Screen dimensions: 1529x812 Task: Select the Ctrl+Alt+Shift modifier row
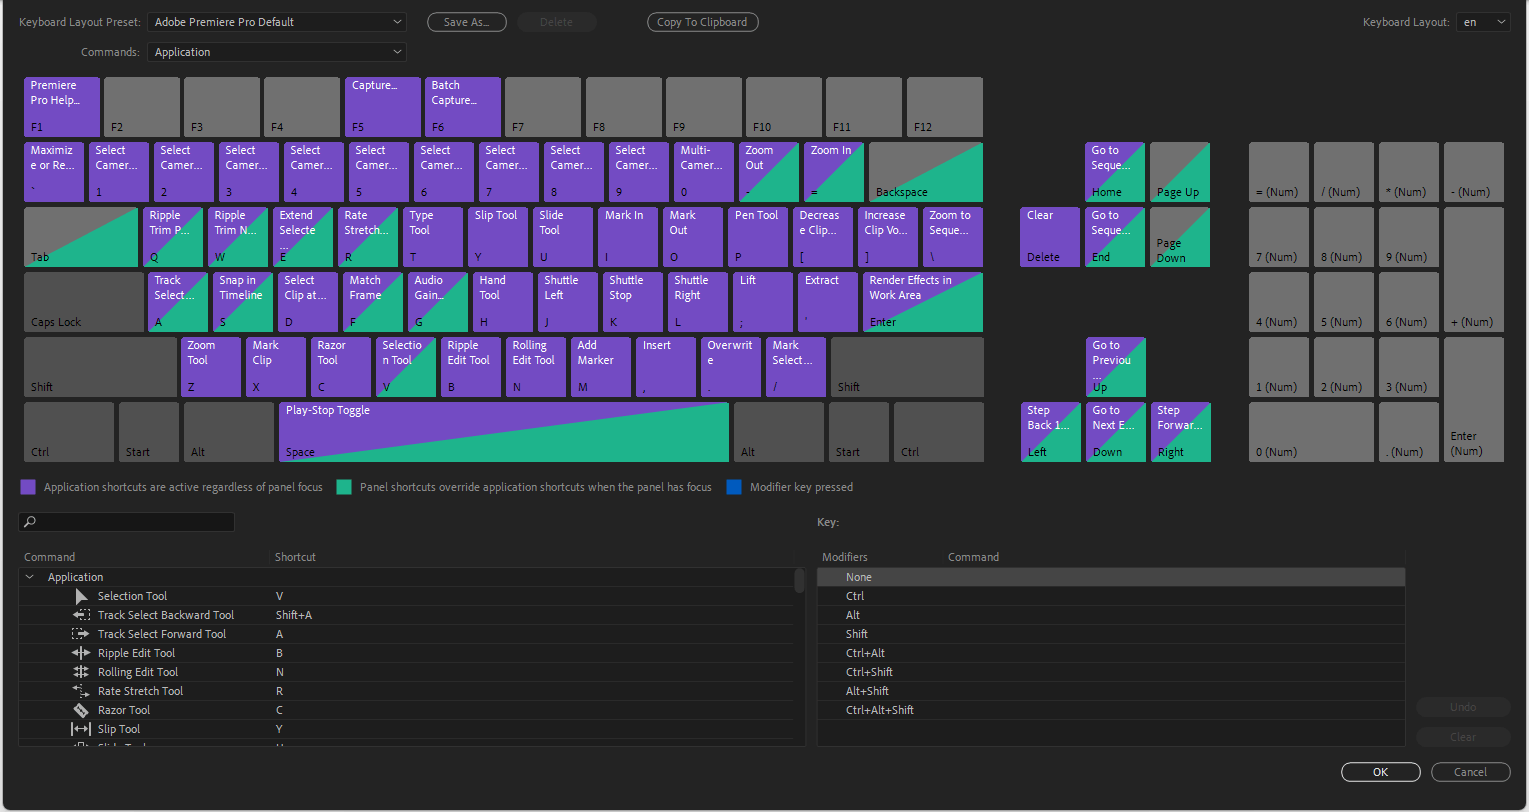(1111, 710)
